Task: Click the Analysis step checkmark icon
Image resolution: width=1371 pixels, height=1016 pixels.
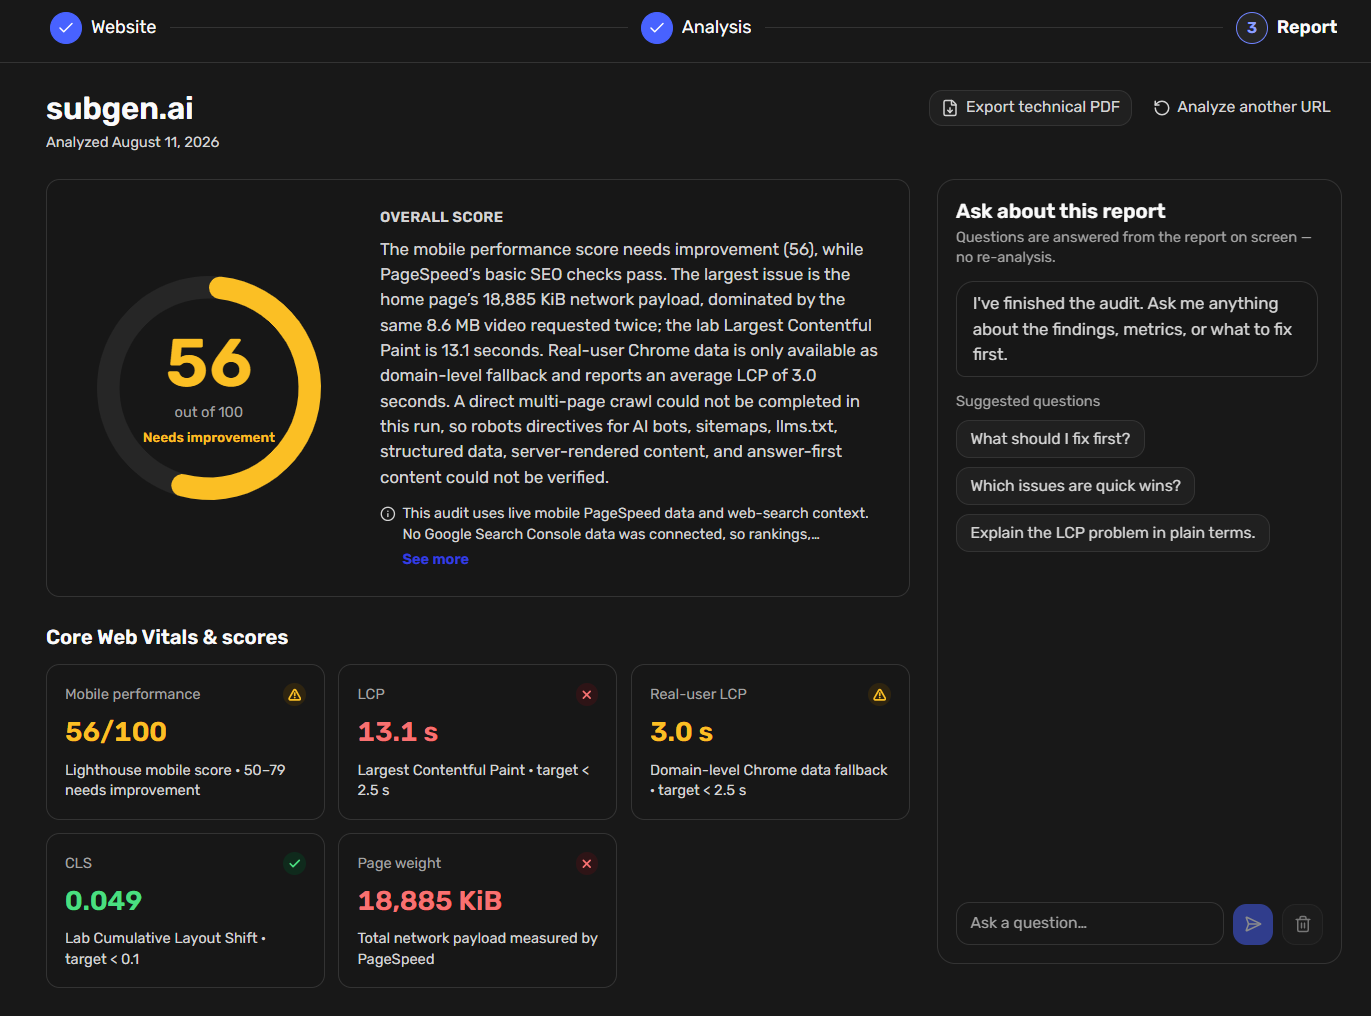Action: pyautogui.click(x=657, y=28)
